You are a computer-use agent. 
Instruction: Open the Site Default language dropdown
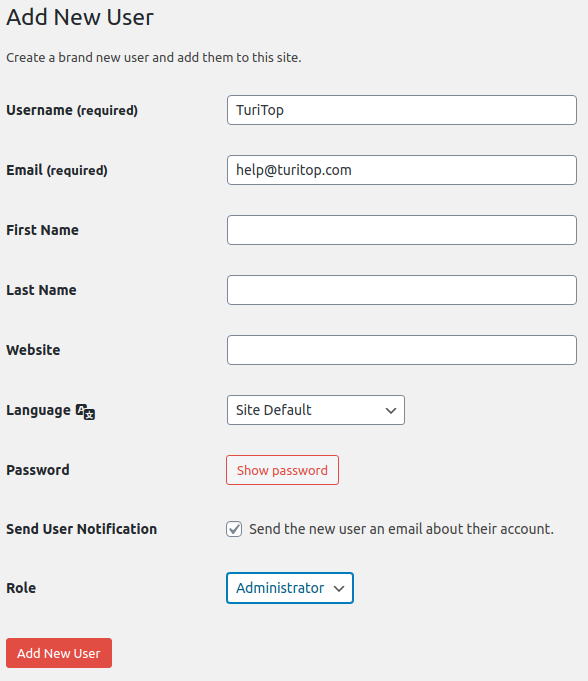click(316, 410)
